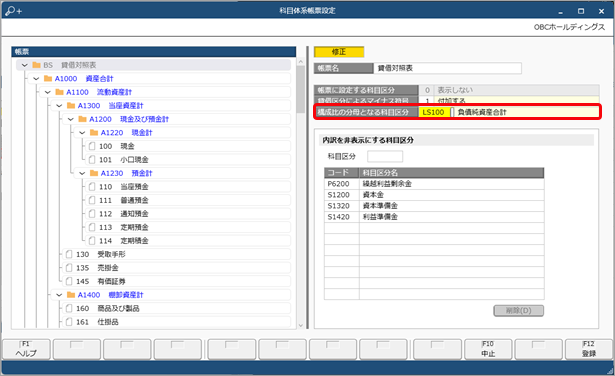Select table row S1420 利益準備金

point(434,217)
